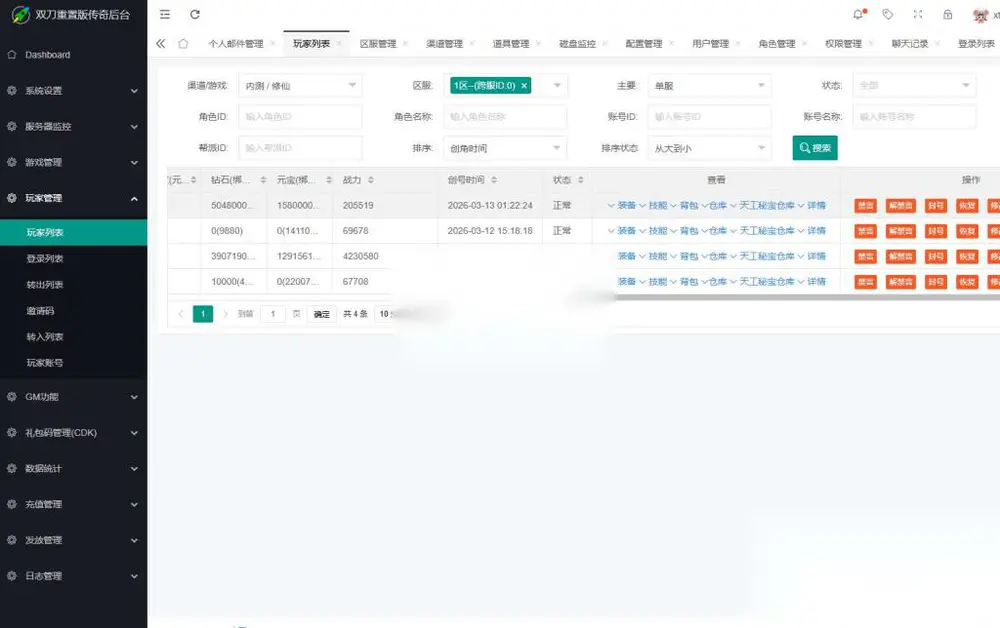Click the lock screen icon
1000x628 pixels.
(x=948, y=14)
